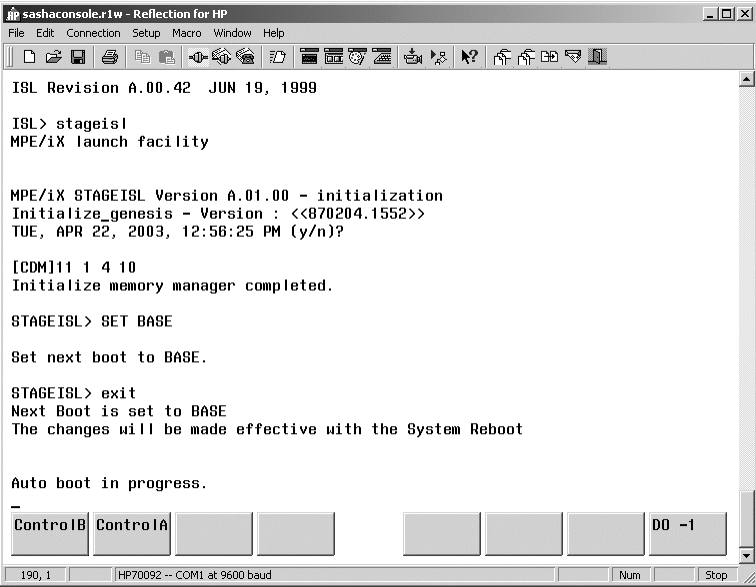Screen dimensions: 756x587
Task: Save settings with the floppy disk icon
Action: point(78,57)
